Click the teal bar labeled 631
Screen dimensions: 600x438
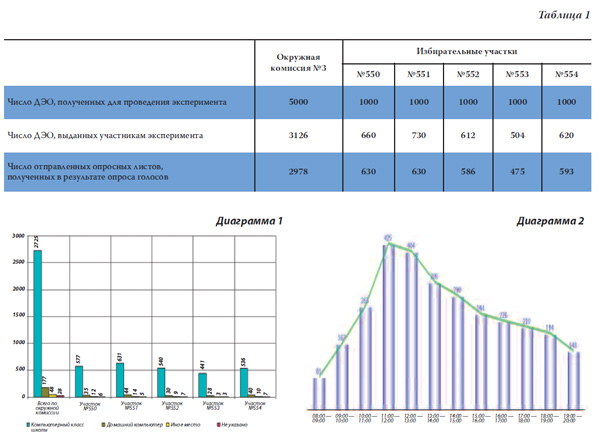[x=119, y=379]
